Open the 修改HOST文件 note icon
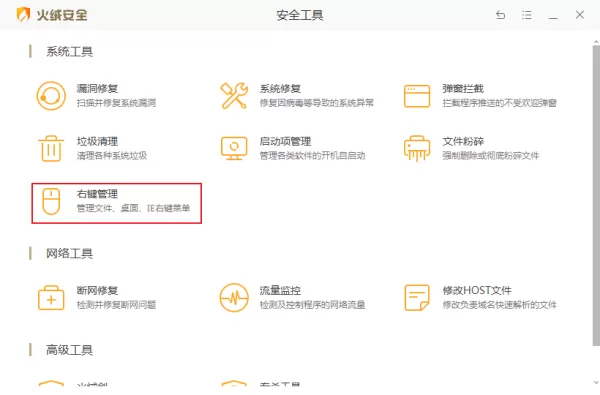The height and width of the screenshot is (395, 600). click(x=417, y=298)
